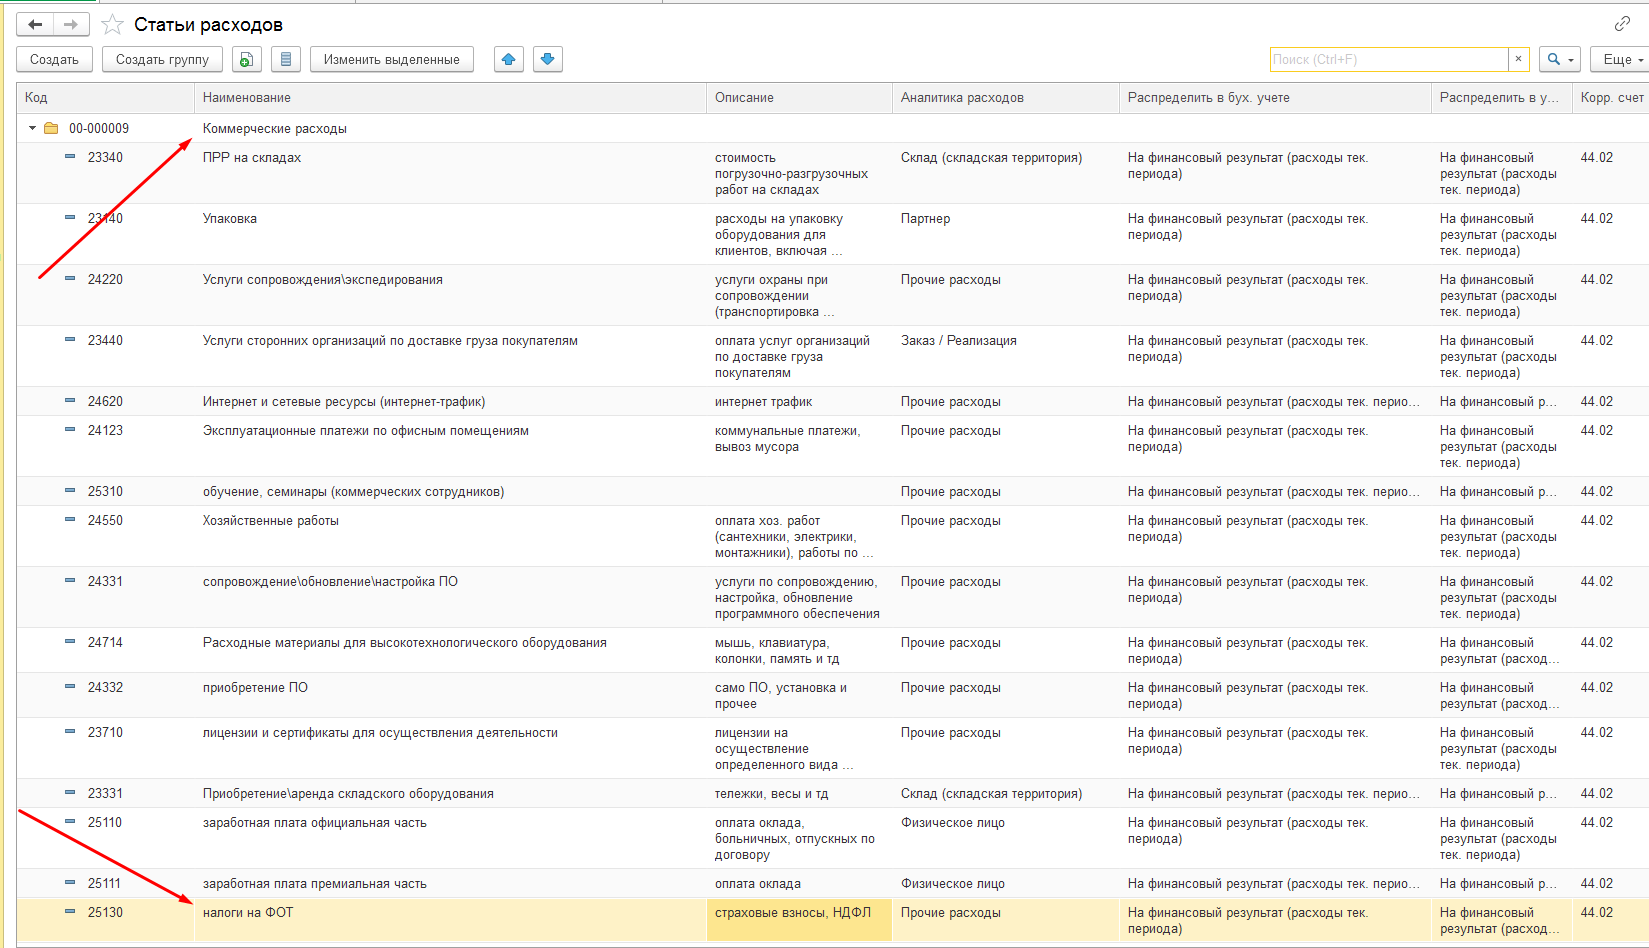Click the item icon of row 24220
1649x948 pixels.
point(70,279)
